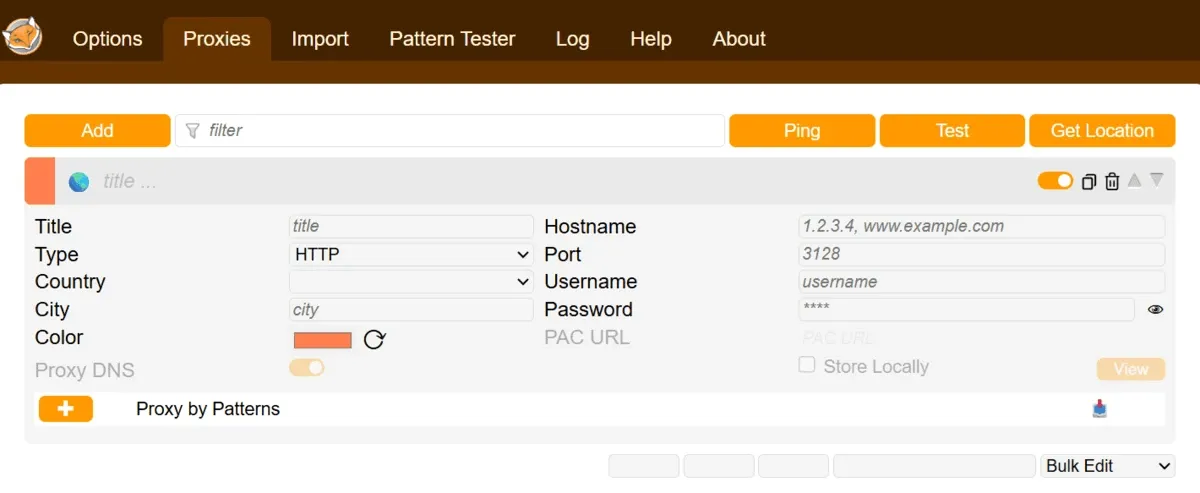Open the orange Color picker swatch
Image resolution: width=1200 pixels, height=493 pixels.
pos(323,340)
